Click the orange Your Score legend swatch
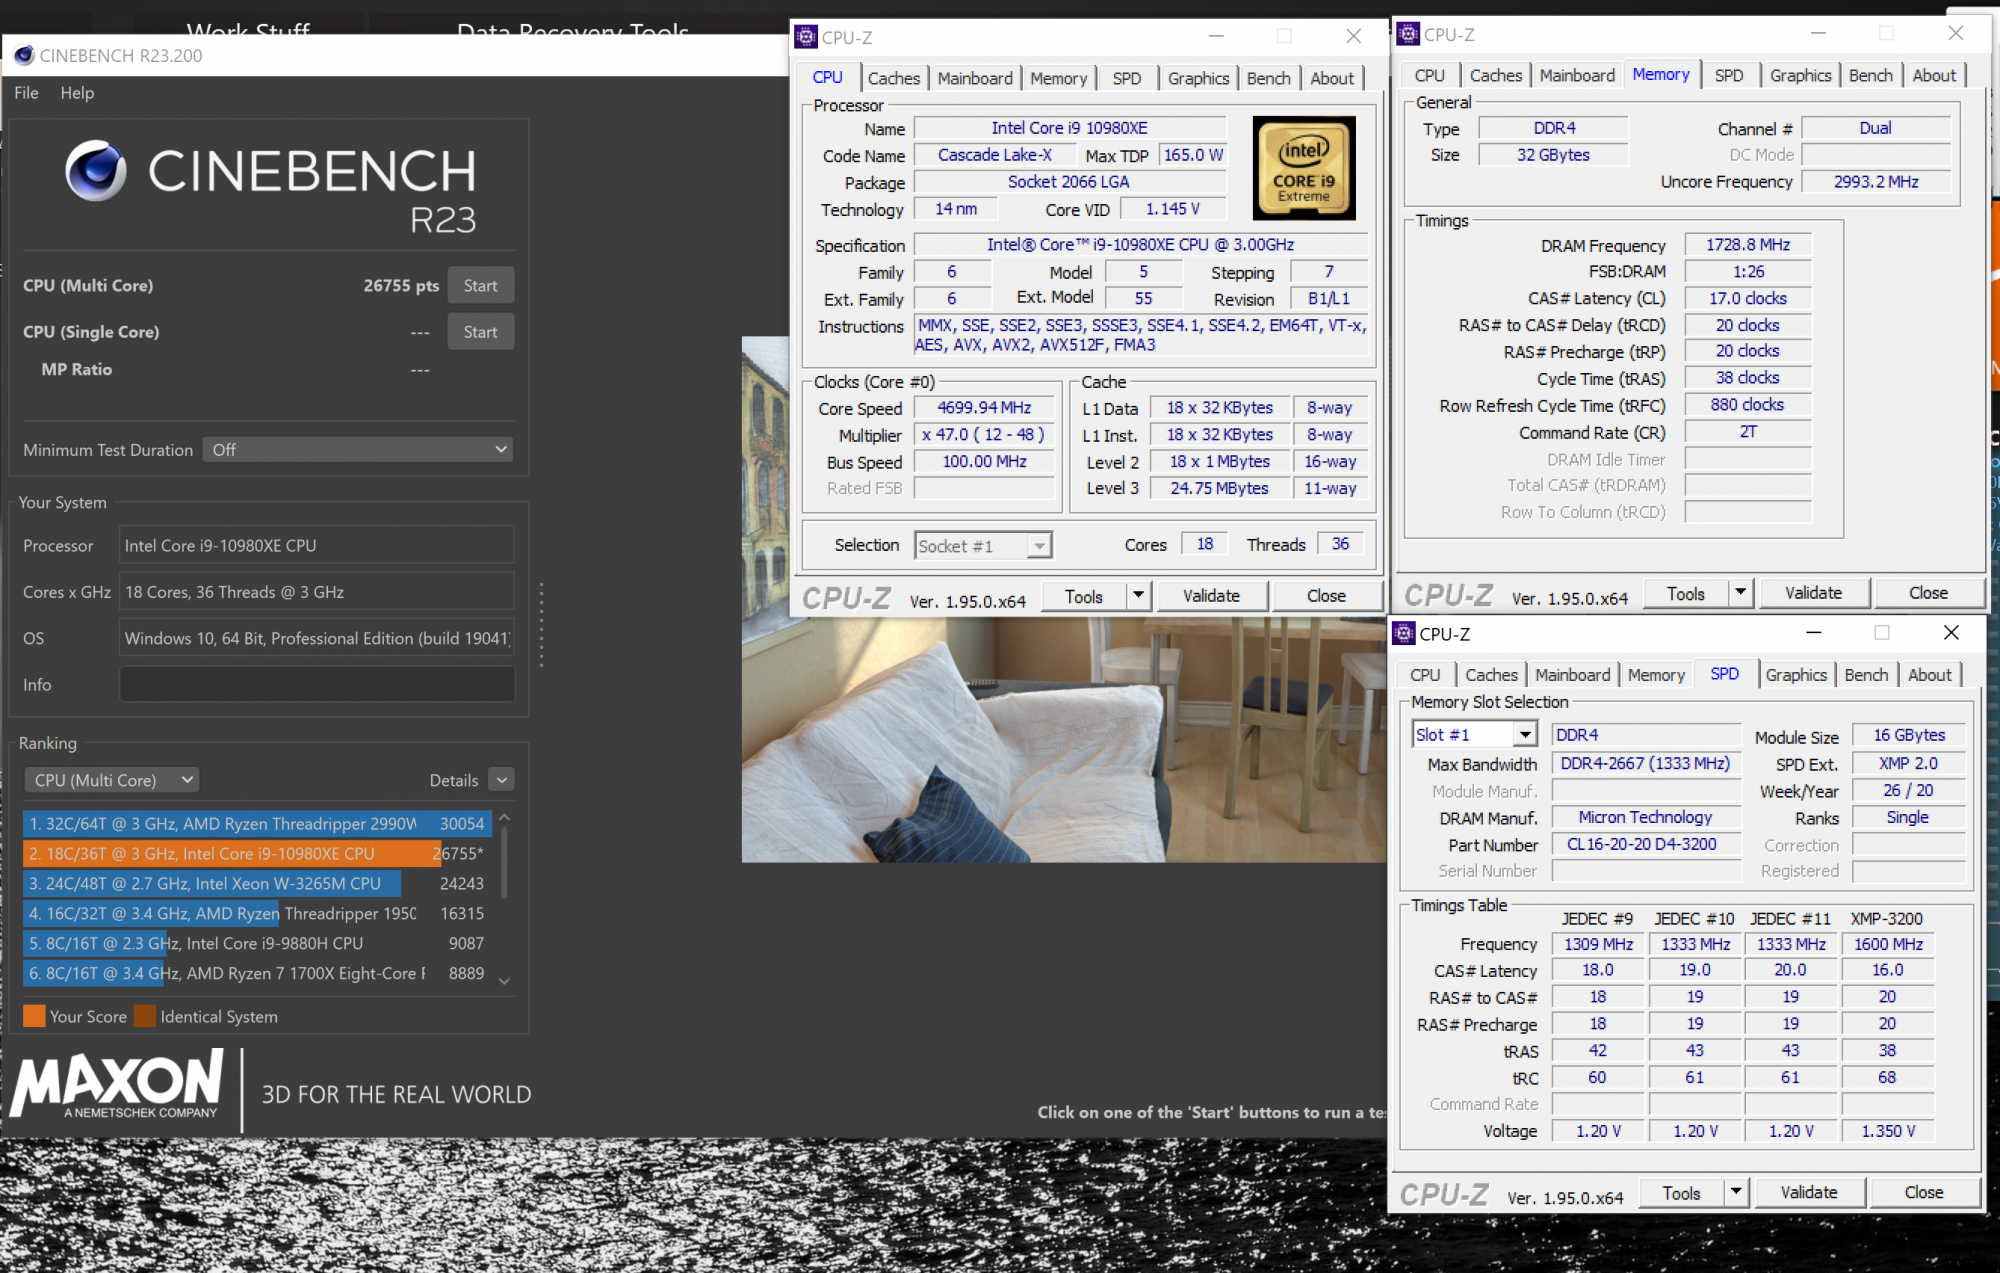This screenshot has width=2000, height=1273. [34, 1016]
